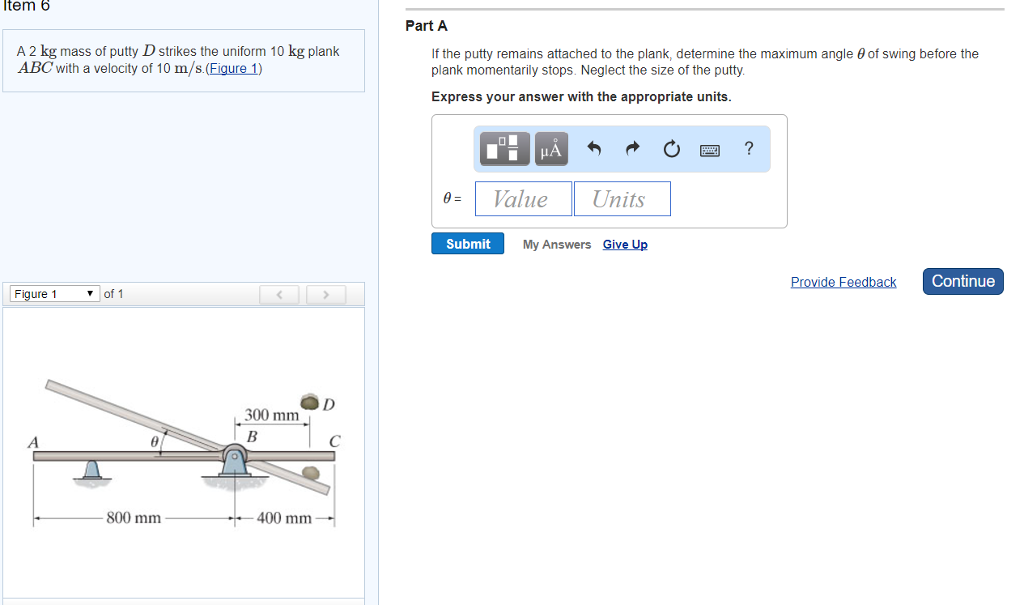The width and height of the screenshot is (1024, 605).
Task: Redo the last answer edit
Action: coord(632,150)
